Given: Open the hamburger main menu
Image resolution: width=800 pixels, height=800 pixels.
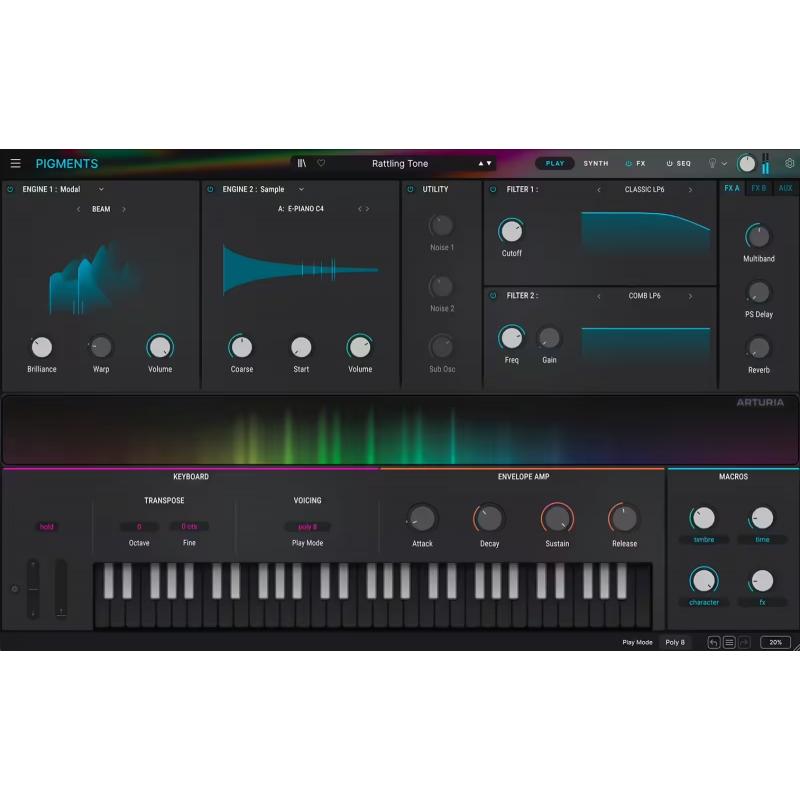Looking at the screenshot, I should [x=15, y=164].
